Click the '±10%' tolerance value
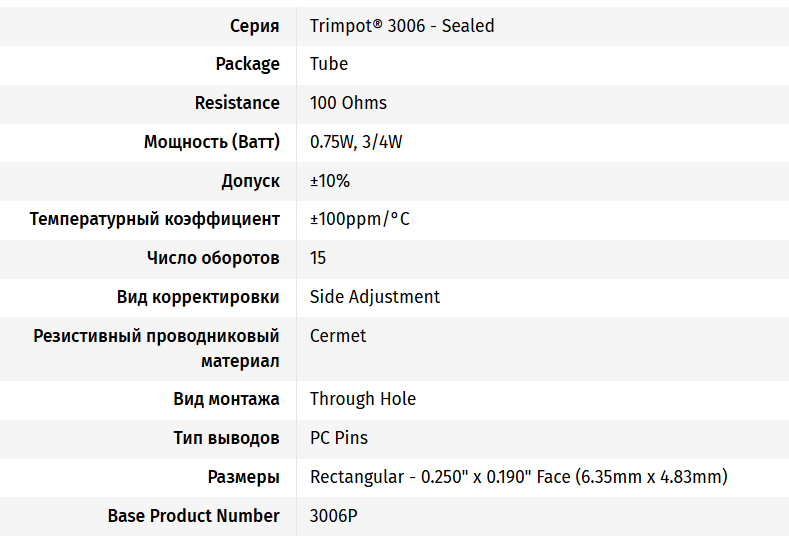 [330, 181]
